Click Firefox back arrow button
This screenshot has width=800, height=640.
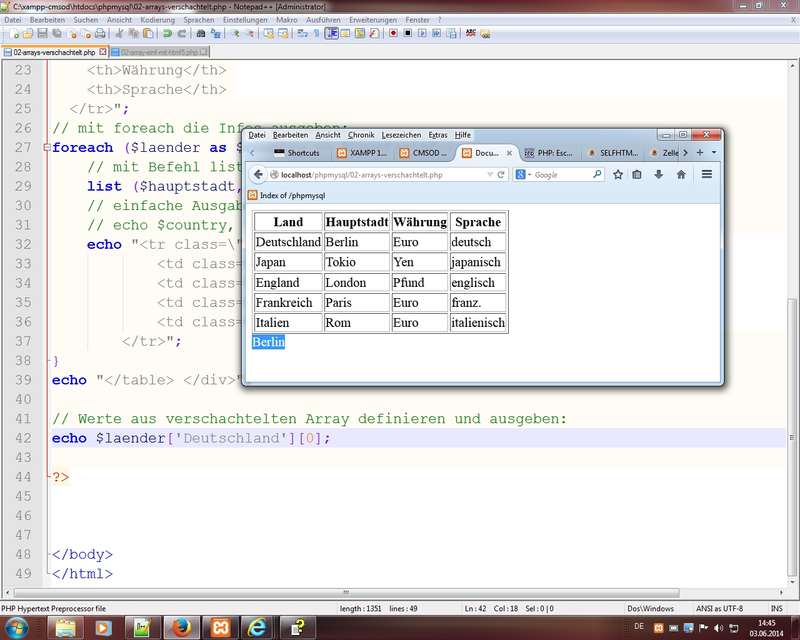pos(258,174)
